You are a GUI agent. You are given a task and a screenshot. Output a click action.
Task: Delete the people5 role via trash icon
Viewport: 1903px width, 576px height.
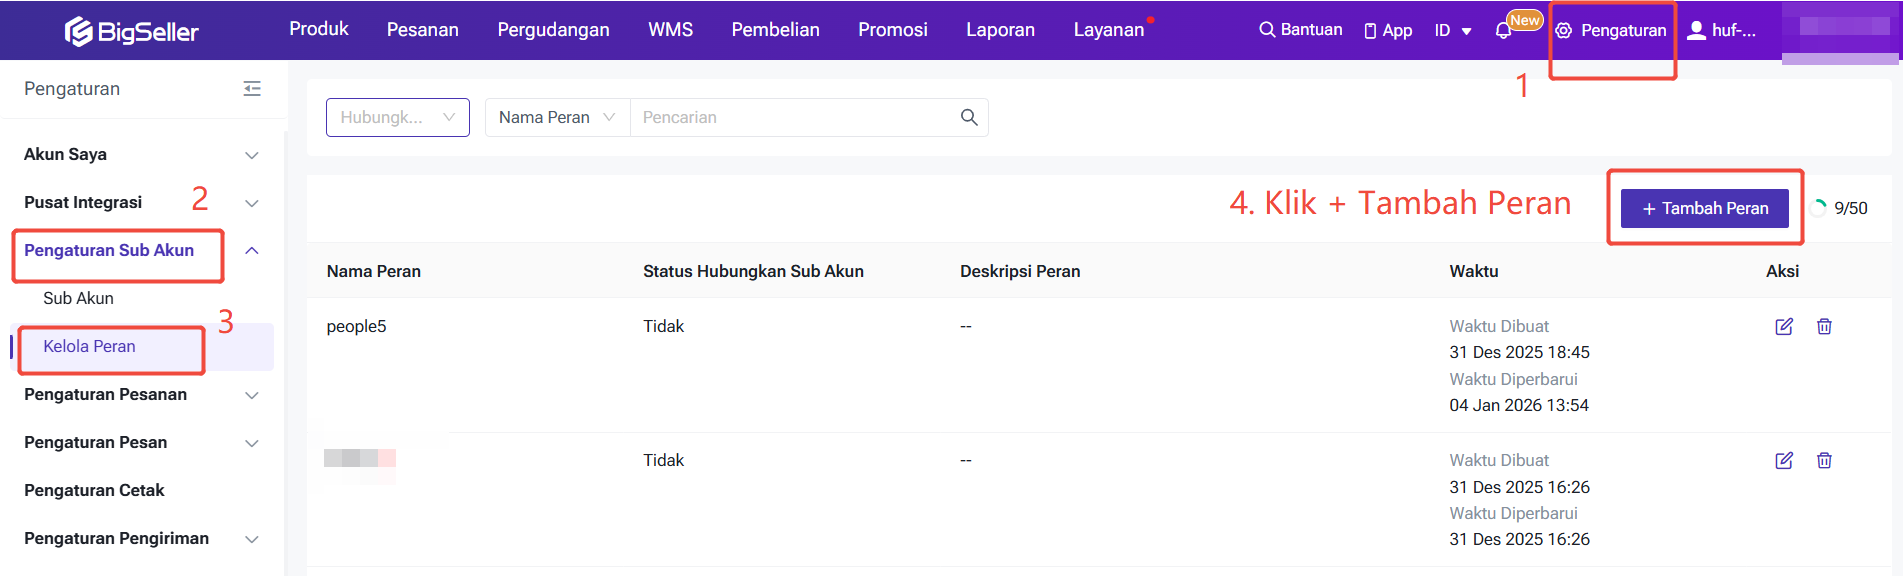1824,327
